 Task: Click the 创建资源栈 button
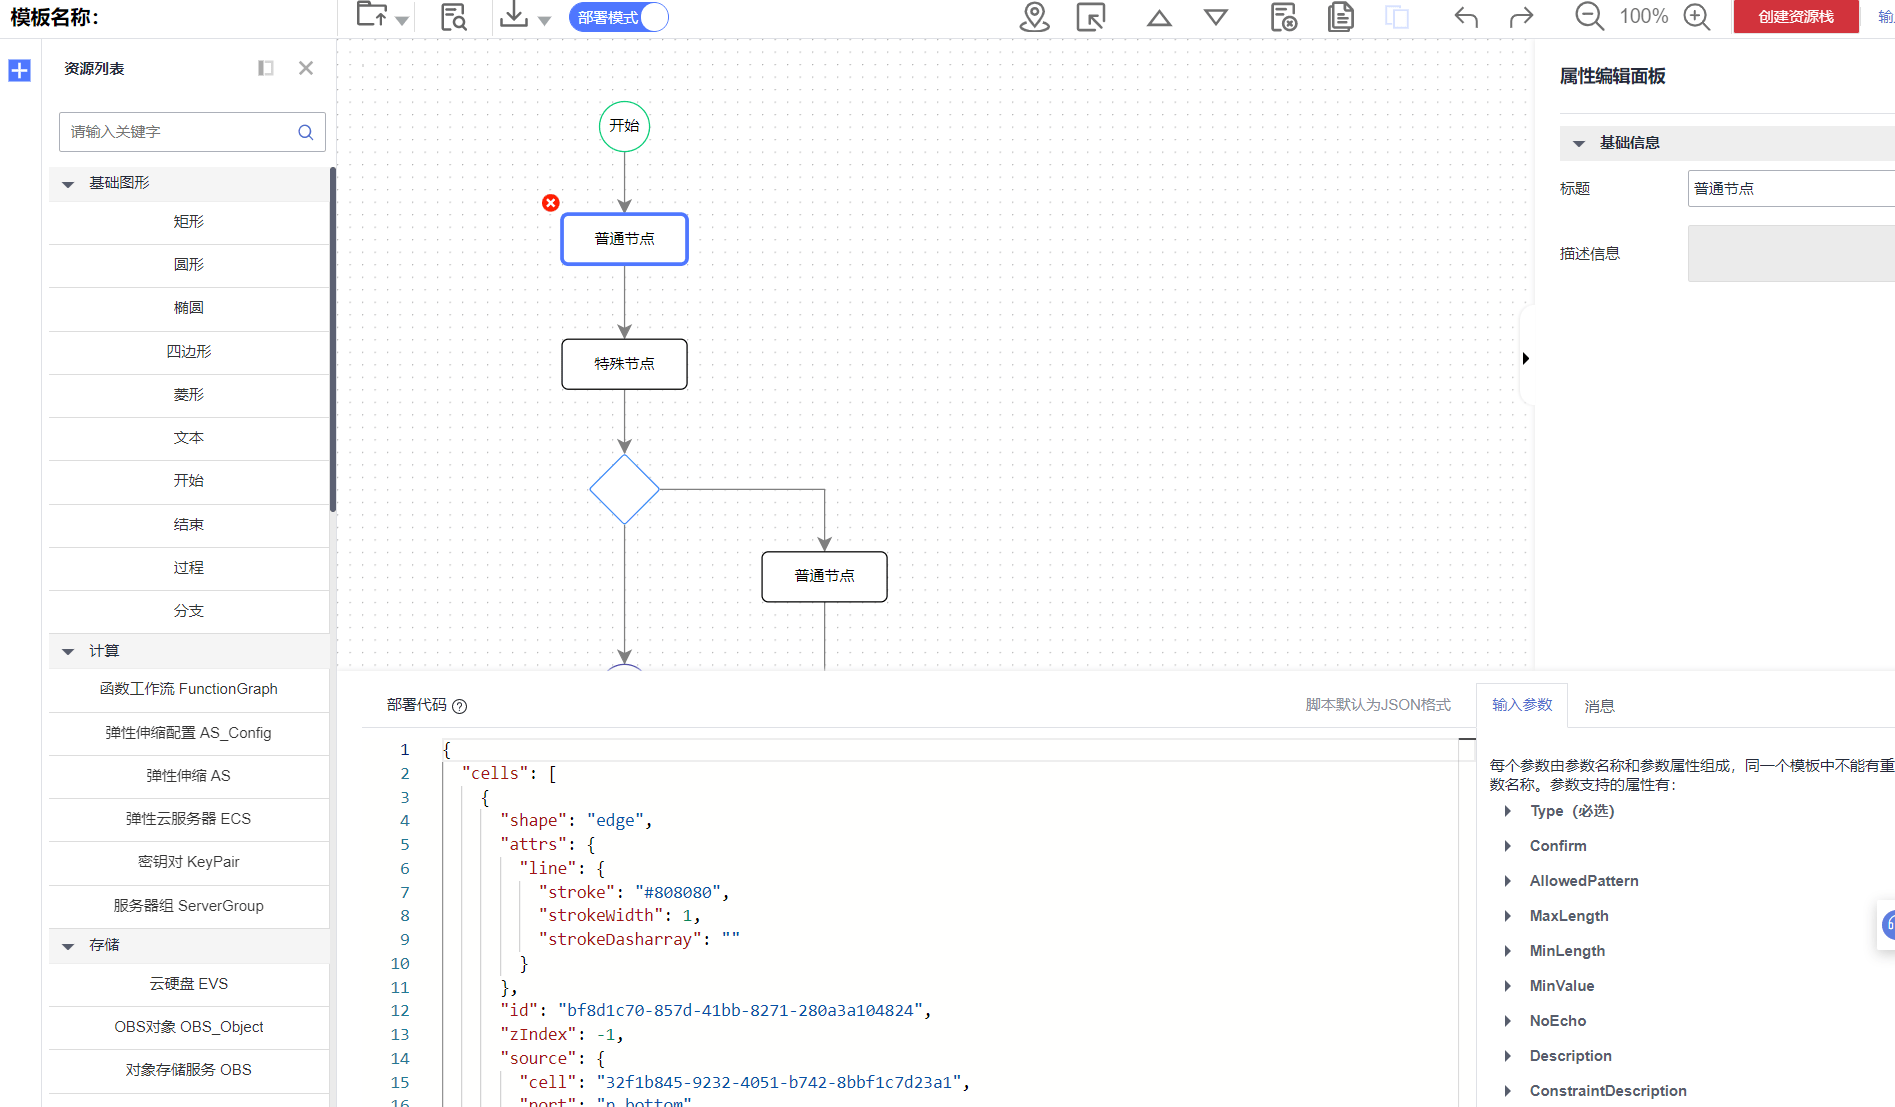click(x=1795, y=17)
